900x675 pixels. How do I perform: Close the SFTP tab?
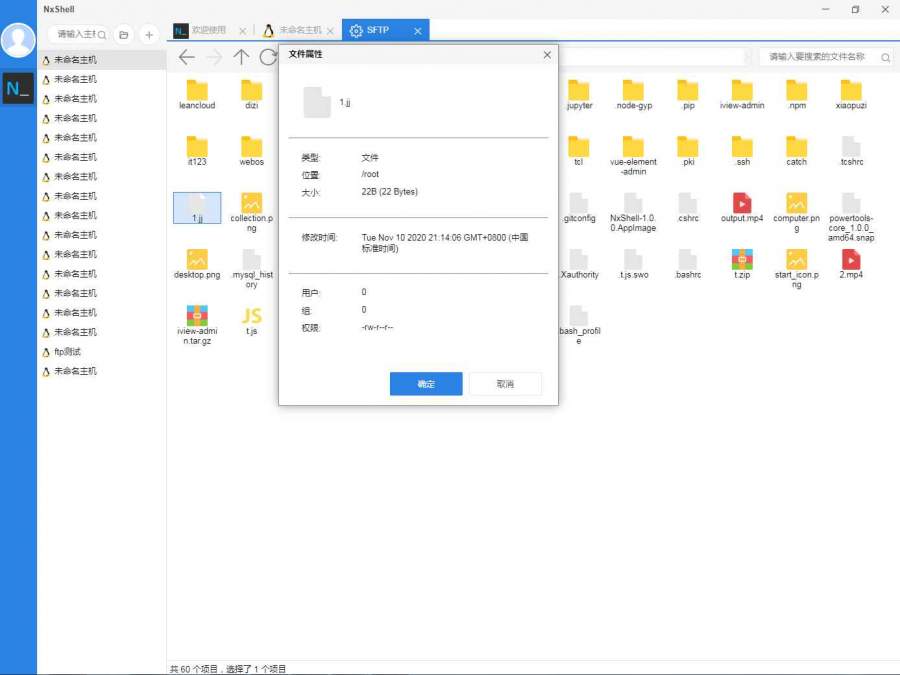[418, 31]
